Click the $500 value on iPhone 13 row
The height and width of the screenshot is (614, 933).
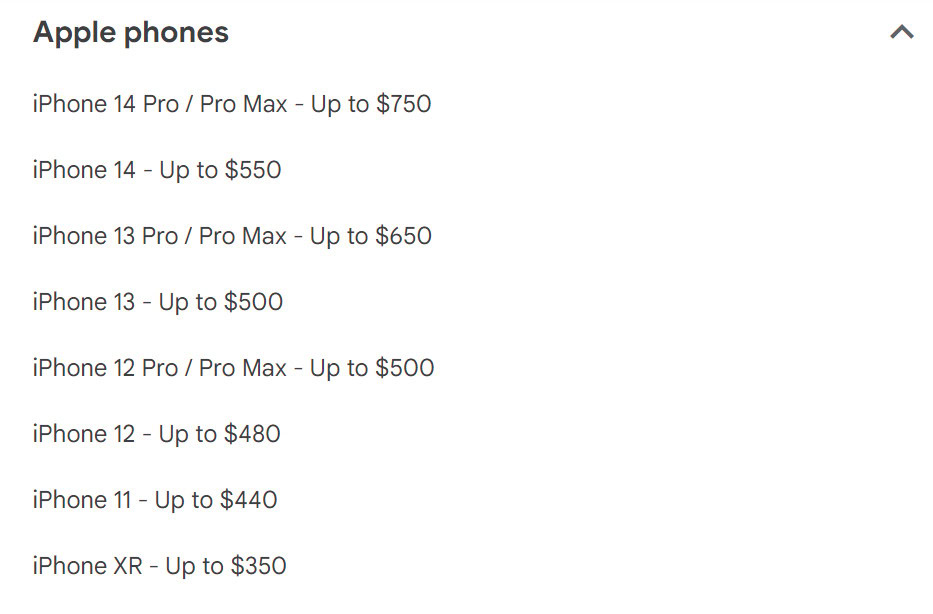pos(254,302)
